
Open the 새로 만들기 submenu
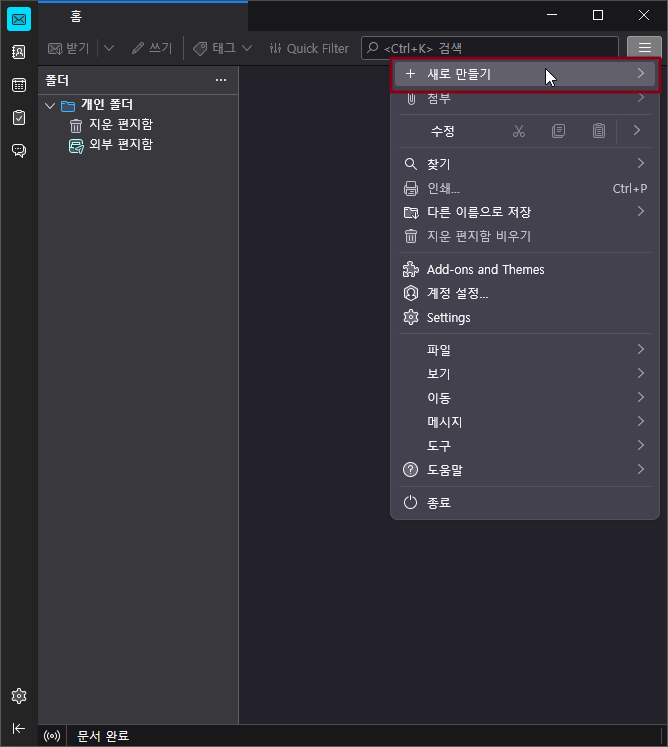tap(525, 74)
